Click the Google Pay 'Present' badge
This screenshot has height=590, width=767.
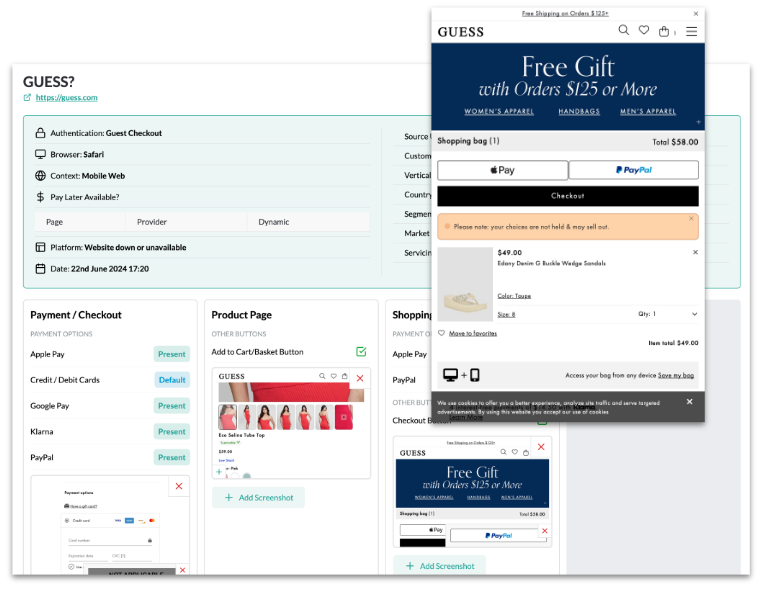coord(172,406)
